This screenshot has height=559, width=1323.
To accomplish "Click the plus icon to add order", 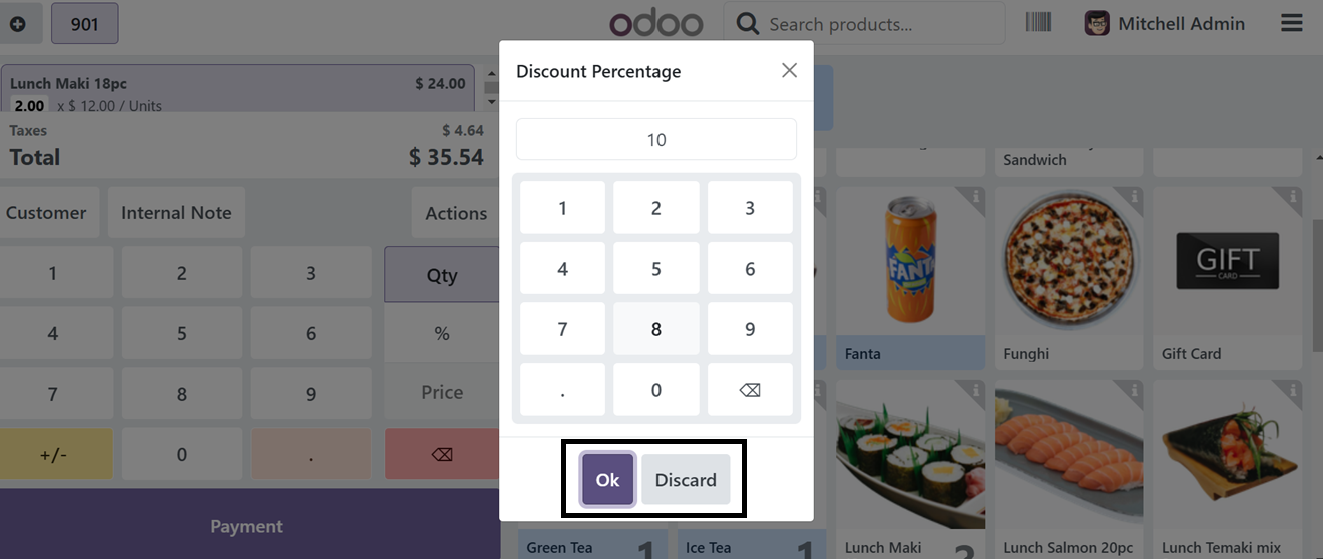I will (18, 23).
